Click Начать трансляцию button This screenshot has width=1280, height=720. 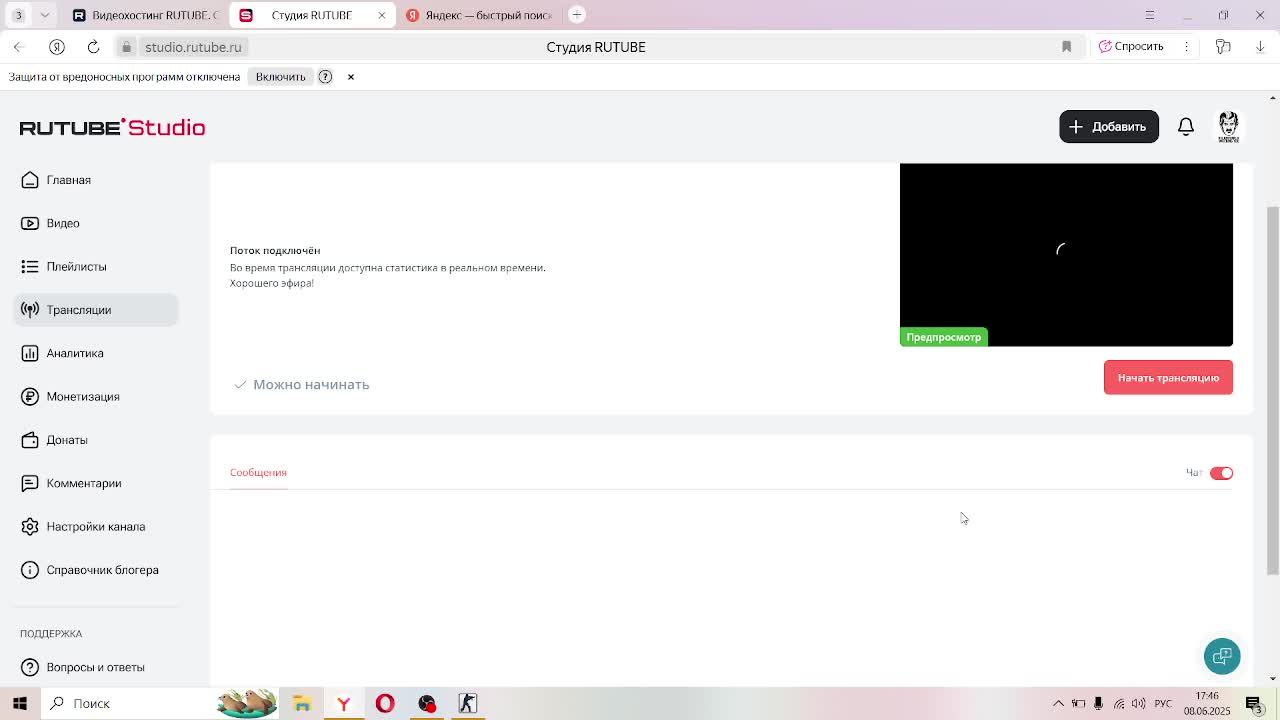(1168, 378)
